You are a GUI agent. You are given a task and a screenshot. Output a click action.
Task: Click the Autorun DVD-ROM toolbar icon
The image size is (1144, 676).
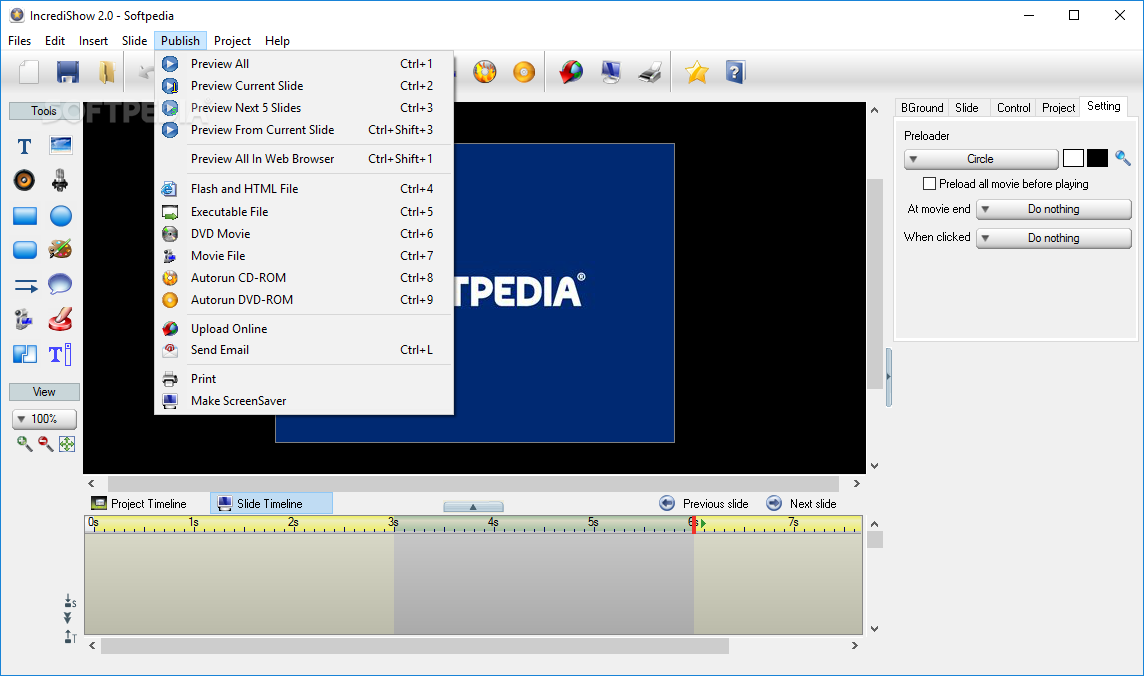click(524, 71)
